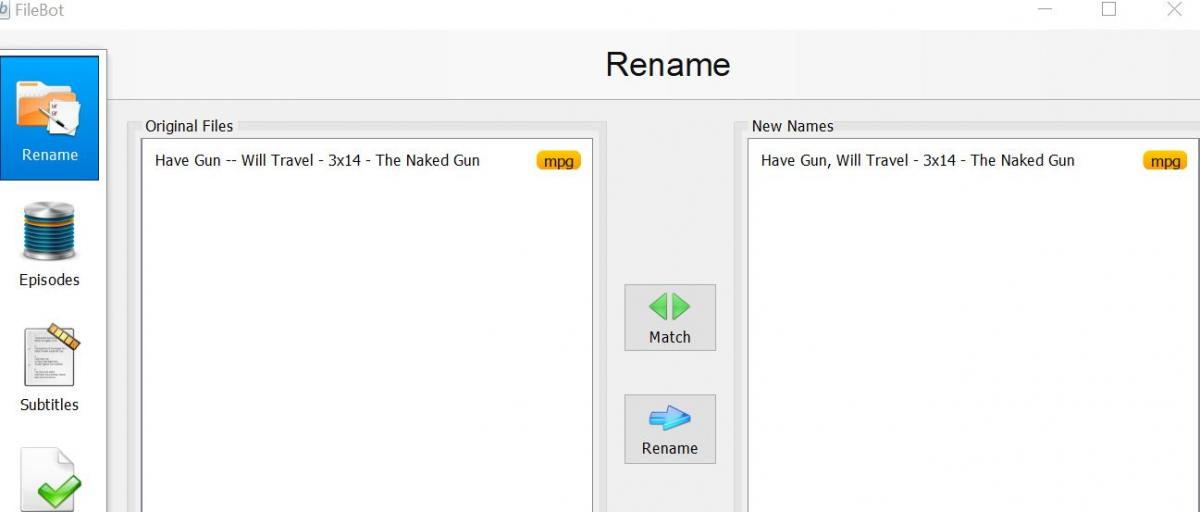Click the mpg badge in New Names
This screenshot has width=1200, height=512.
1164,161
